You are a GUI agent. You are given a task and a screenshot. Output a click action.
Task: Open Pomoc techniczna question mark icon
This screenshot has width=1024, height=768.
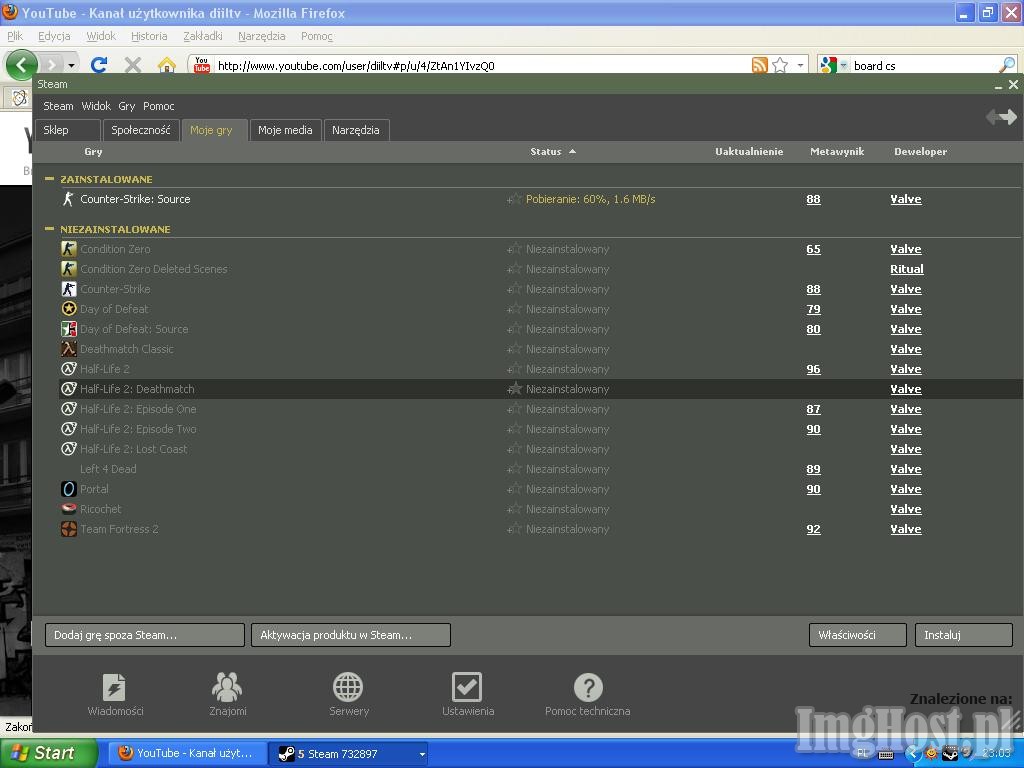click(x=588, y=687)
